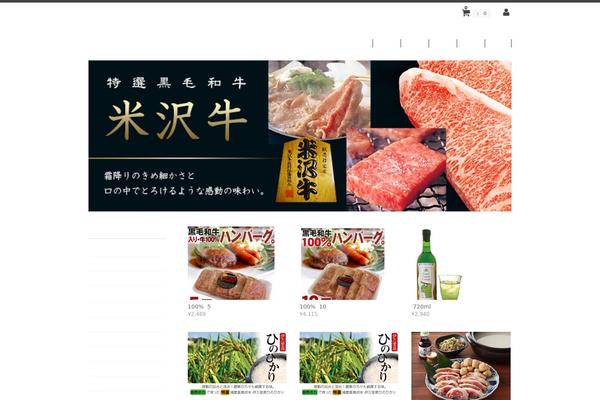Open the sliced meat platter product image

[461, 366]
